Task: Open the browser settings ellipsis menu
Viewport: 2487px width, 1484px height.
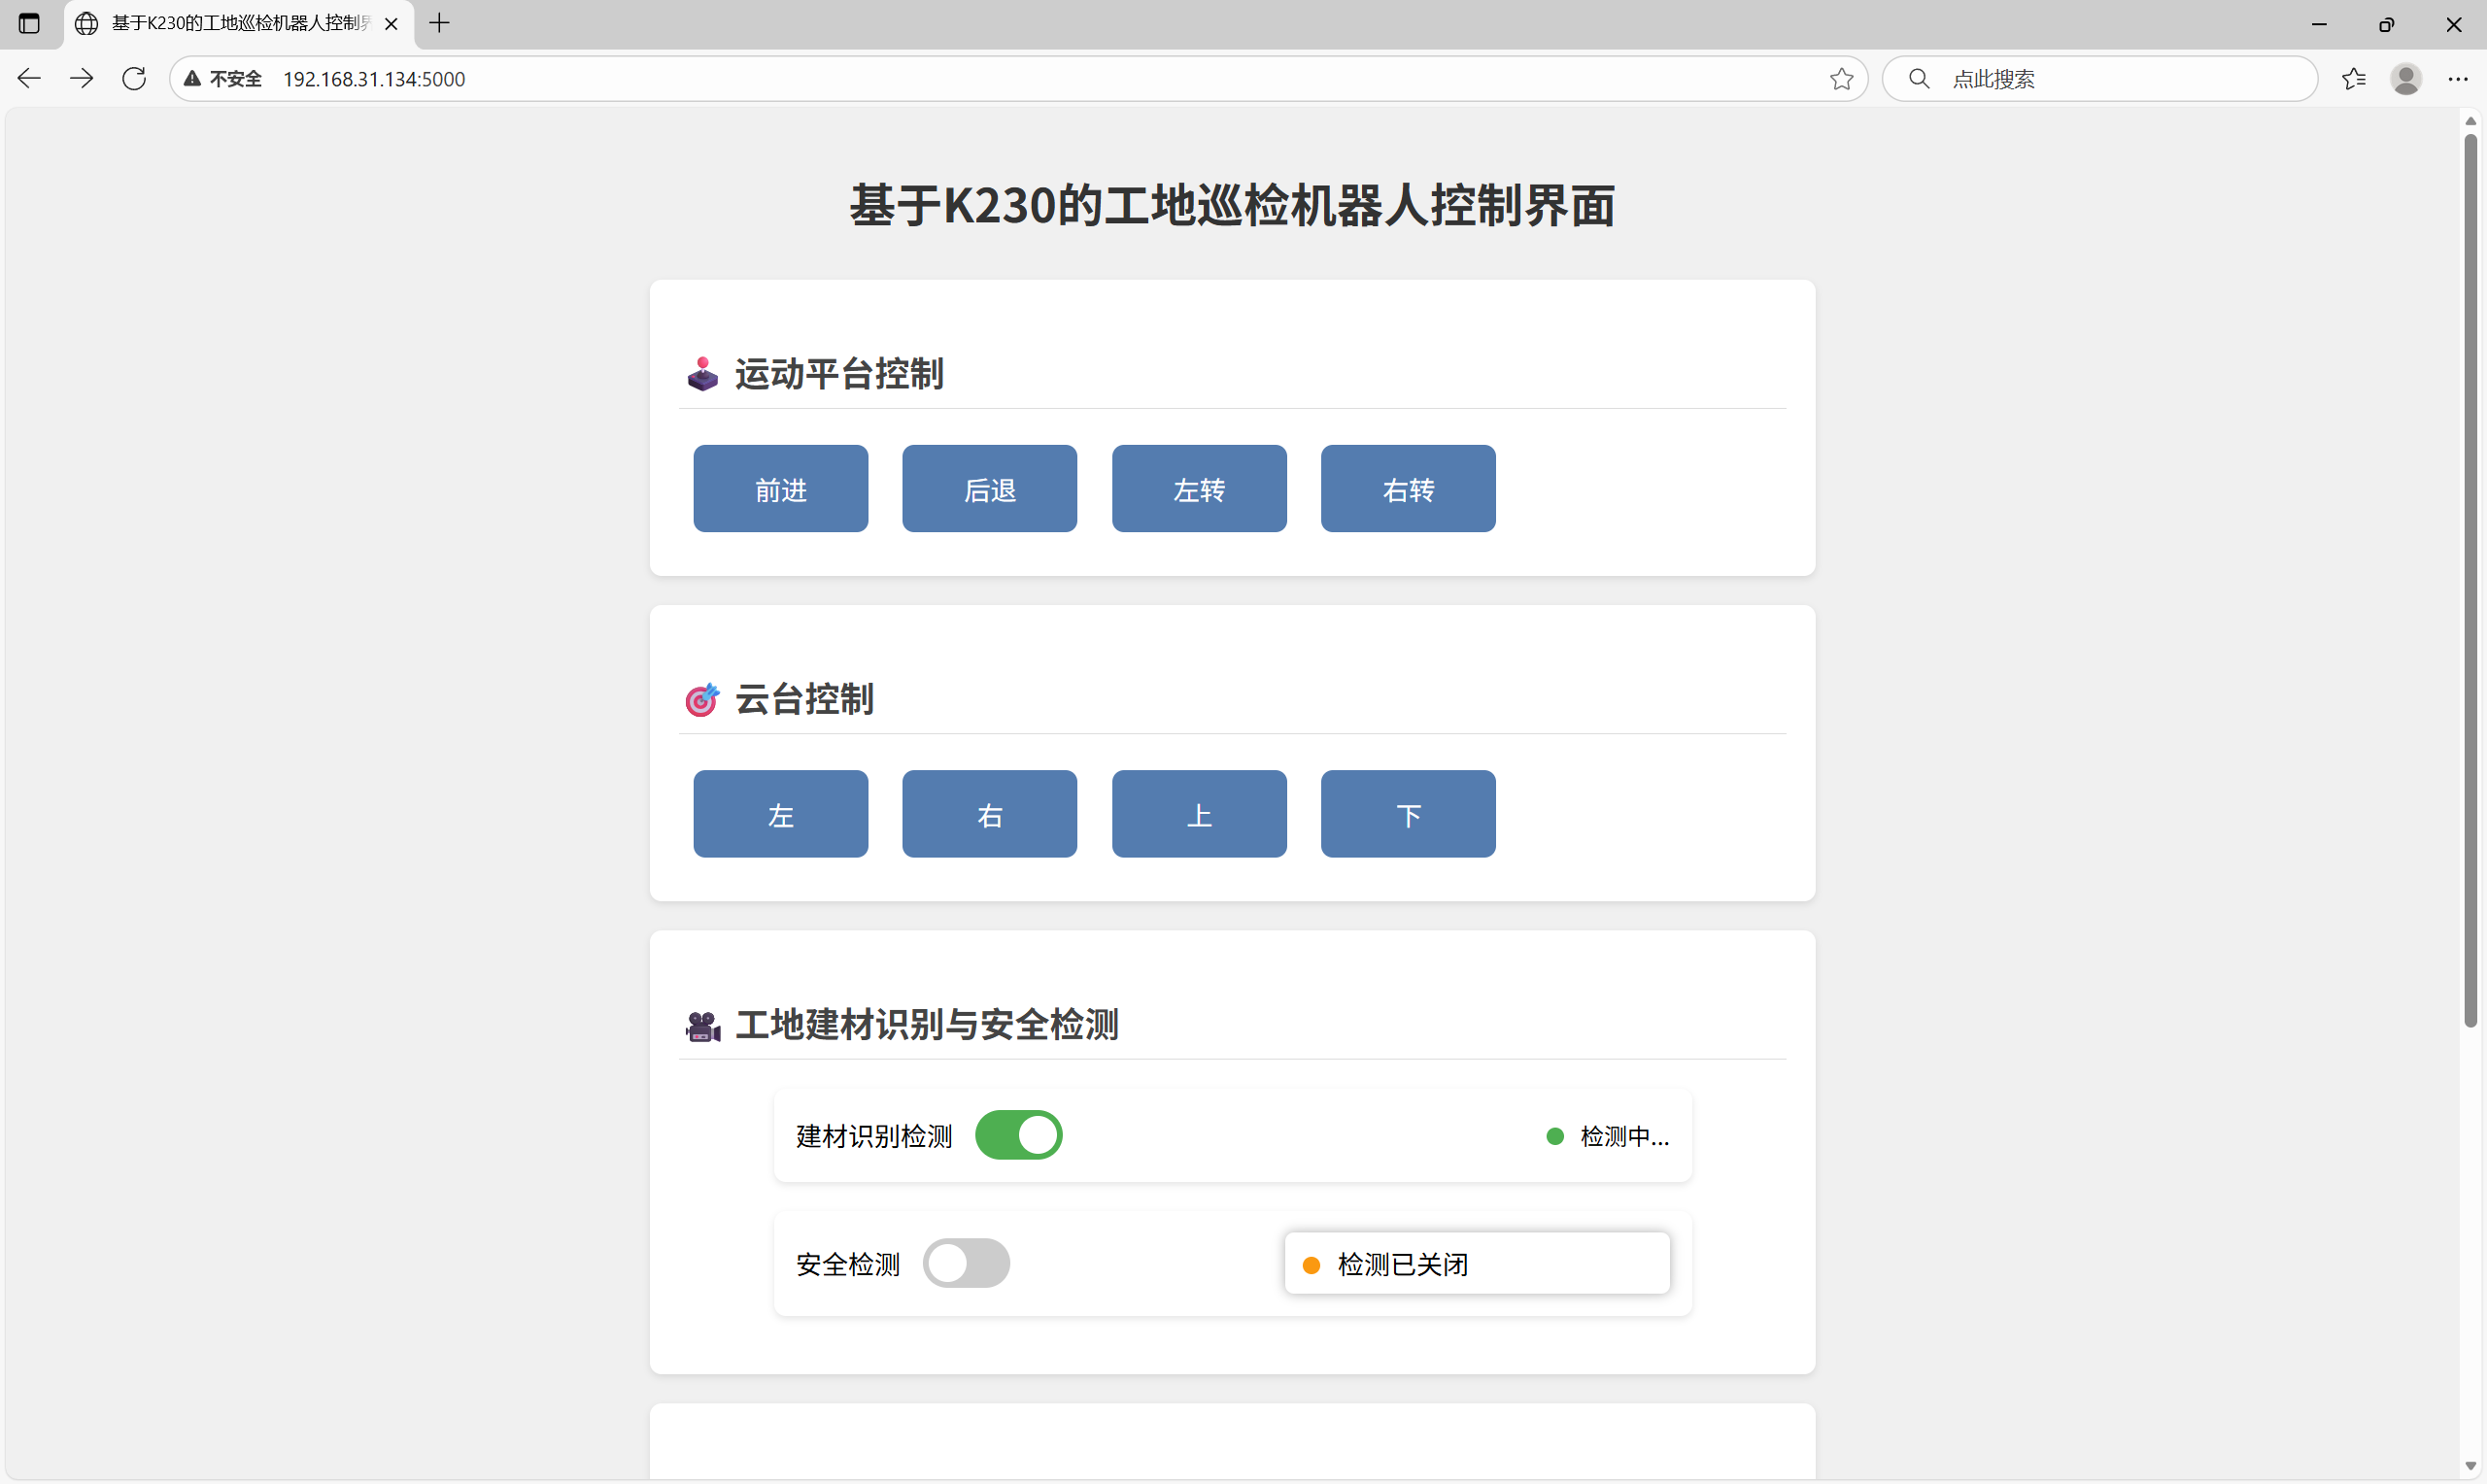Action: pos(2457,78)
